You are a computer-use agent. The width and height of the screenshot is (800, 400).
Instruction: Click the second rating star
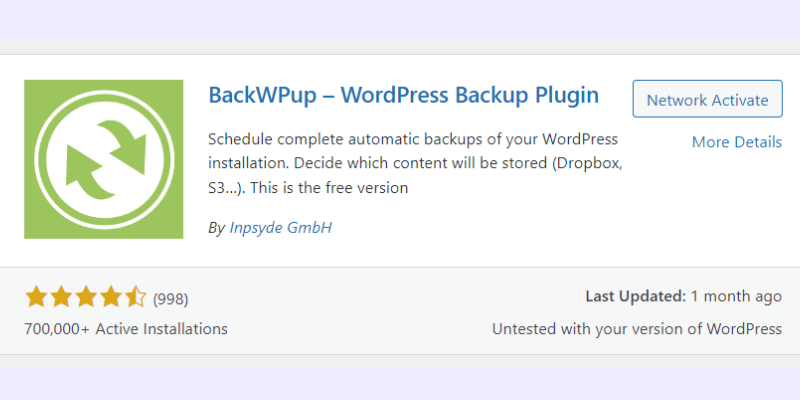pyautogui.click(x=61, y=296)
